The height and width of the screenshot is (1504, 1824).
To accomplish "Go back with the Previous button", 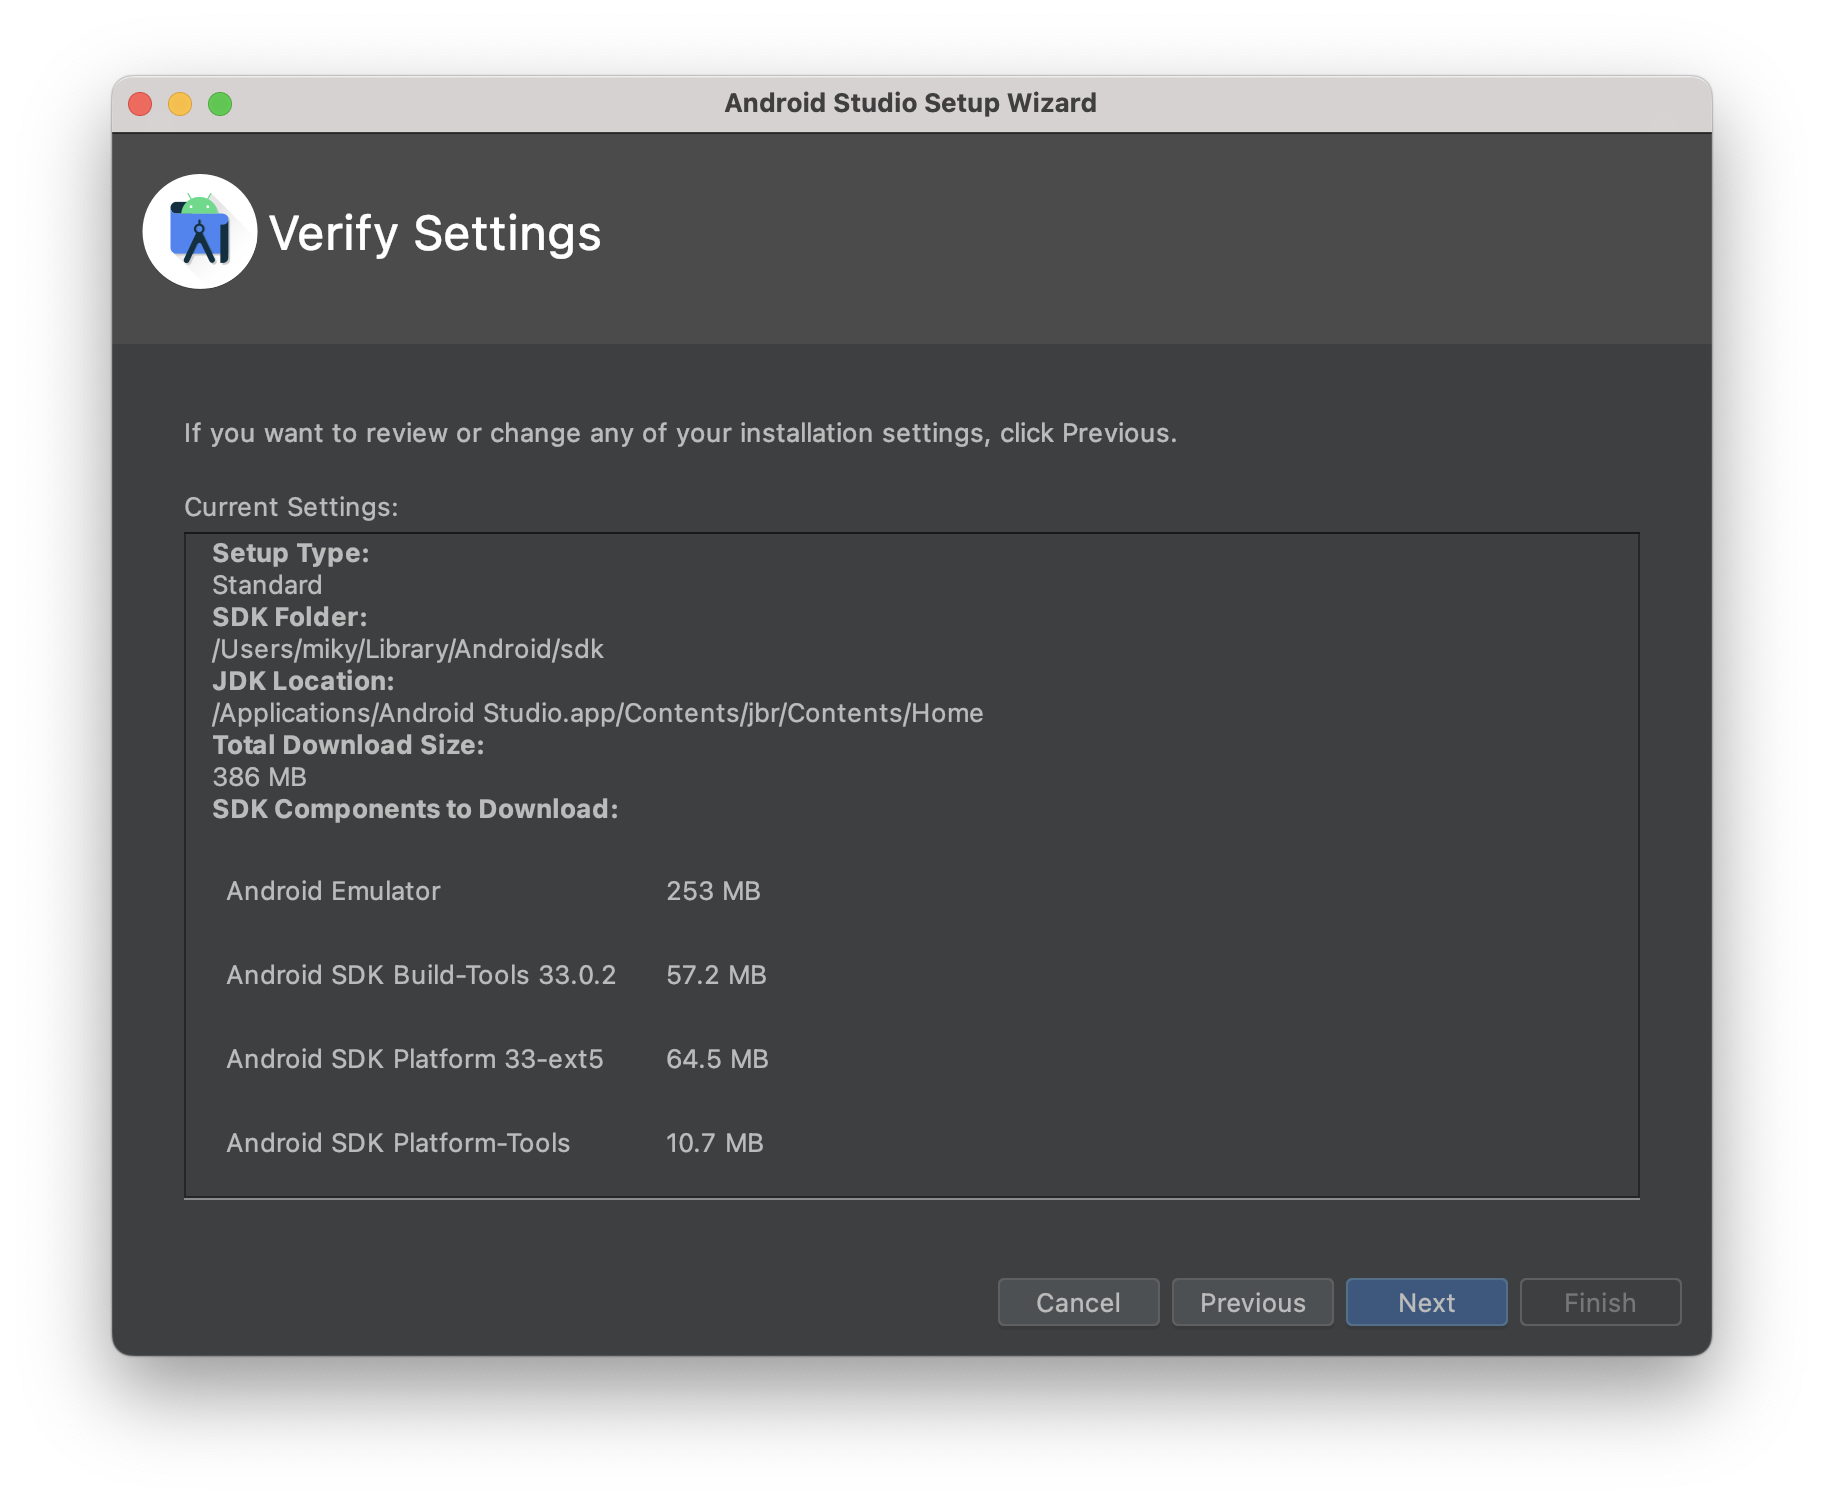I will [1252, 1302].
